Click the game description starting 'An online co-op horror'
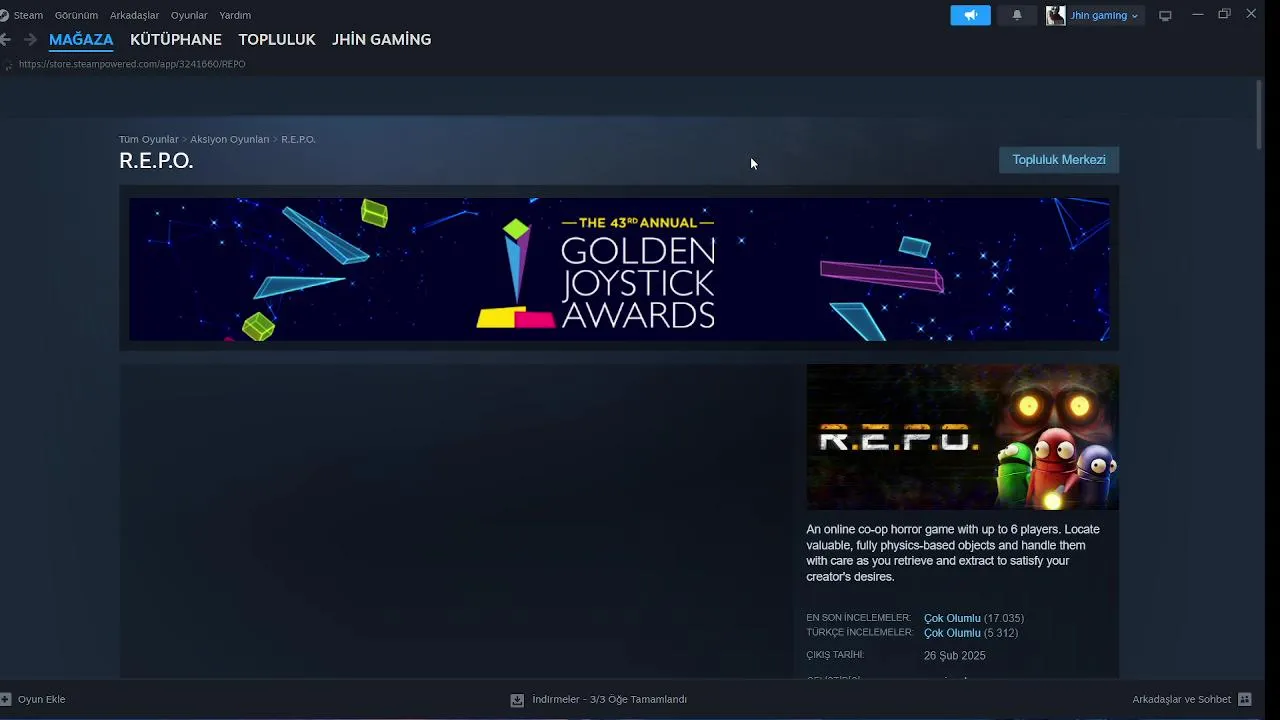 [953, 553]
